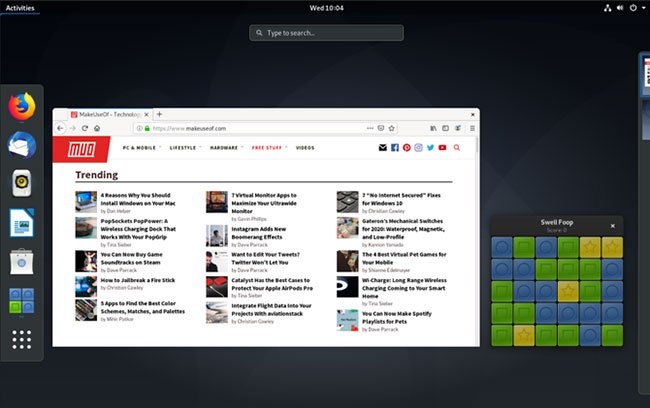Click the power icon in top bar
This screenshot has height=408, width=650.
pos(633,8)
